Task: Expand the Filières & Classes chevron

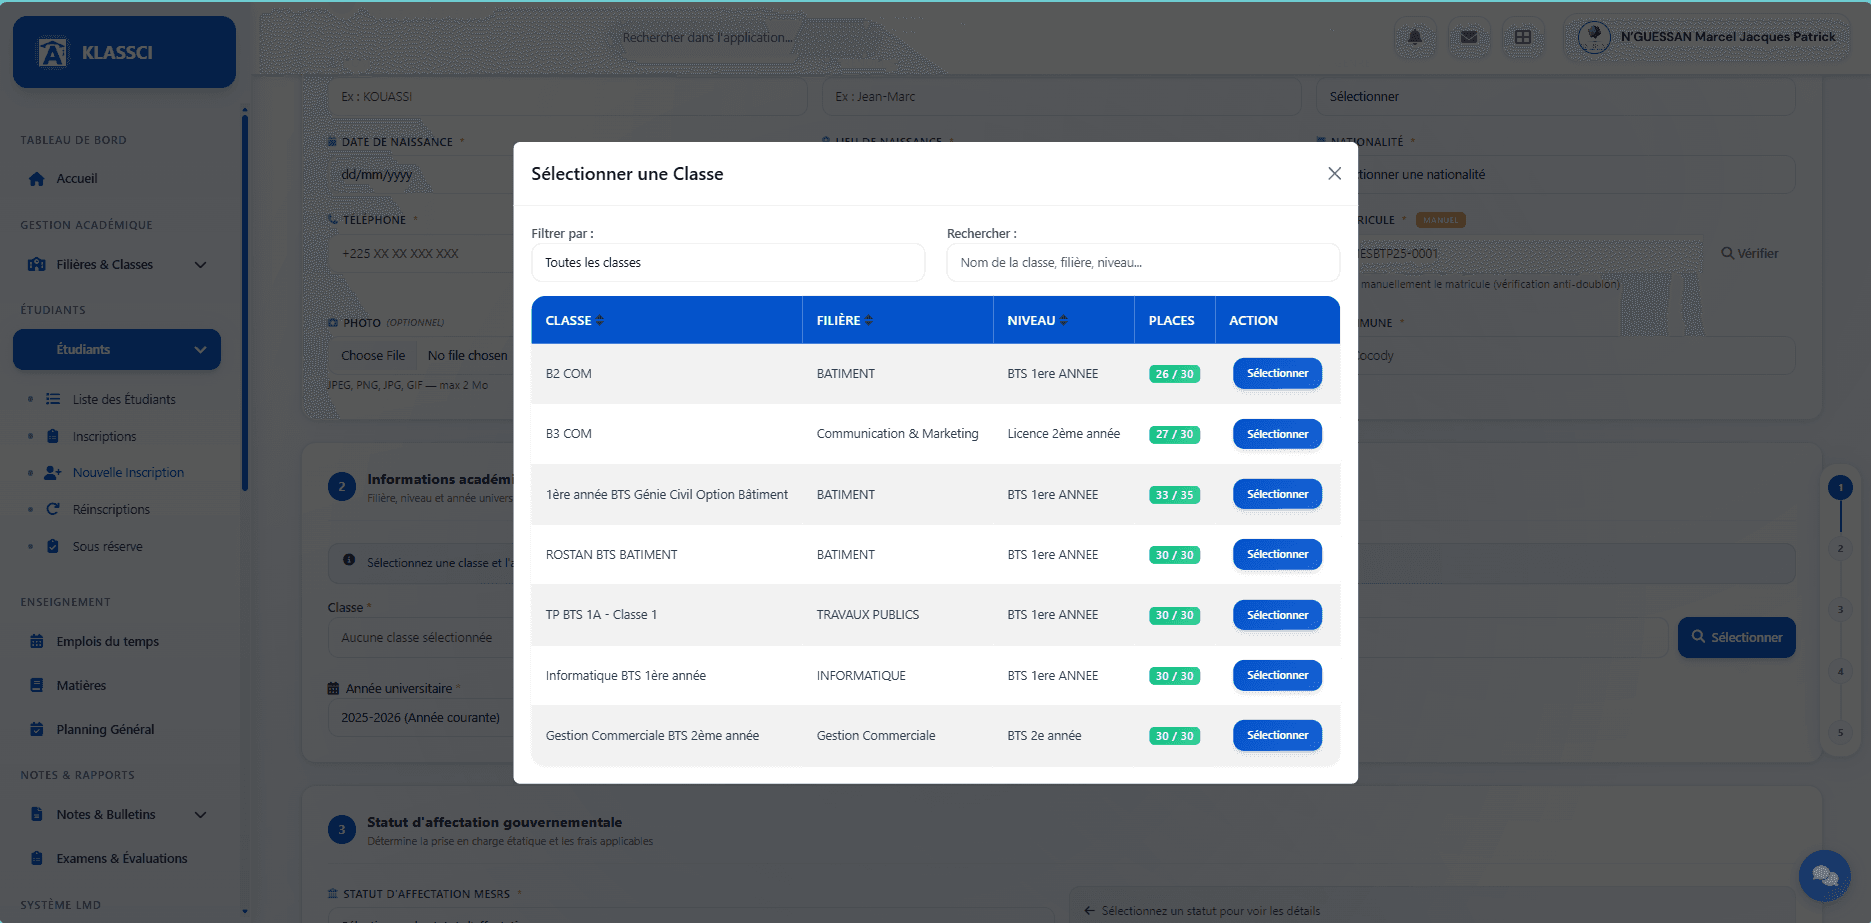Action: [x=200, y=265]
